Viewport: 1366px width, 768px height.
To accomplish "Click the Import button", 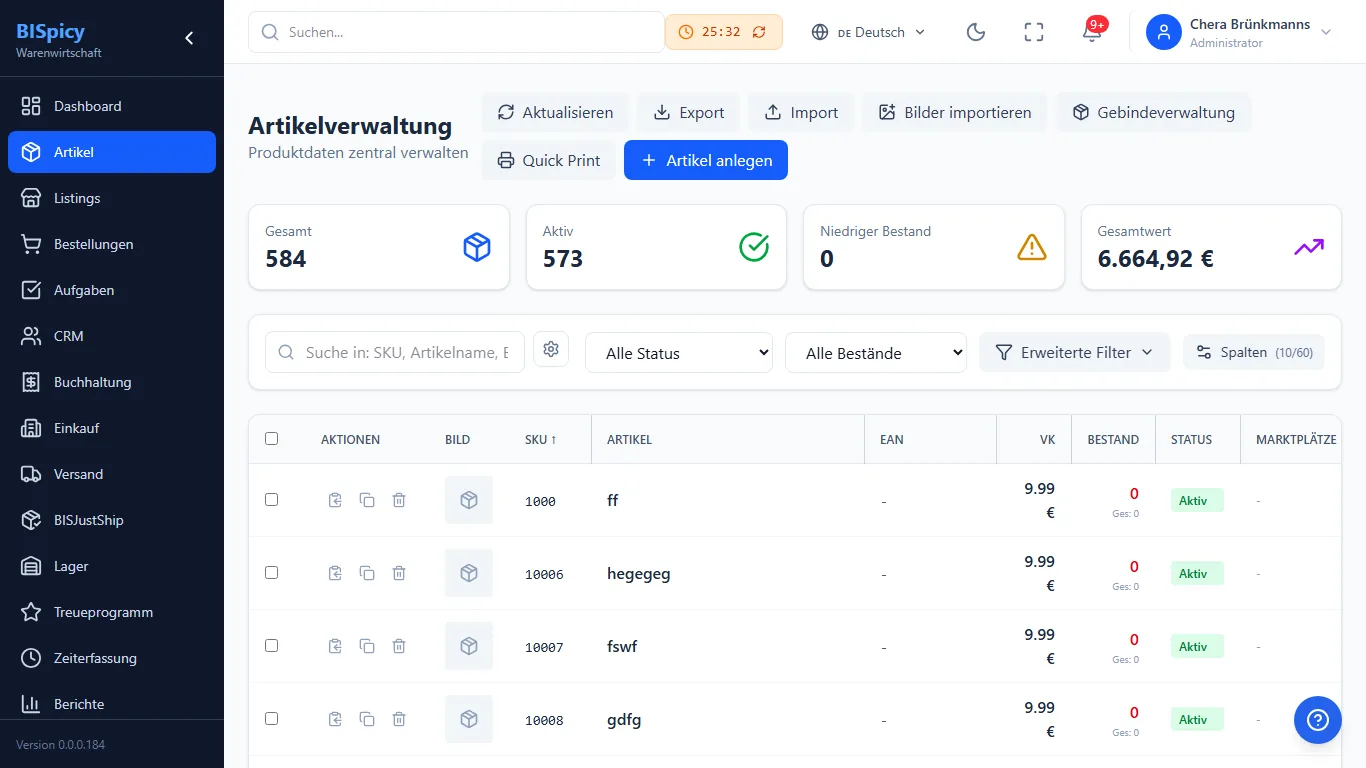I will coord(801,112).
